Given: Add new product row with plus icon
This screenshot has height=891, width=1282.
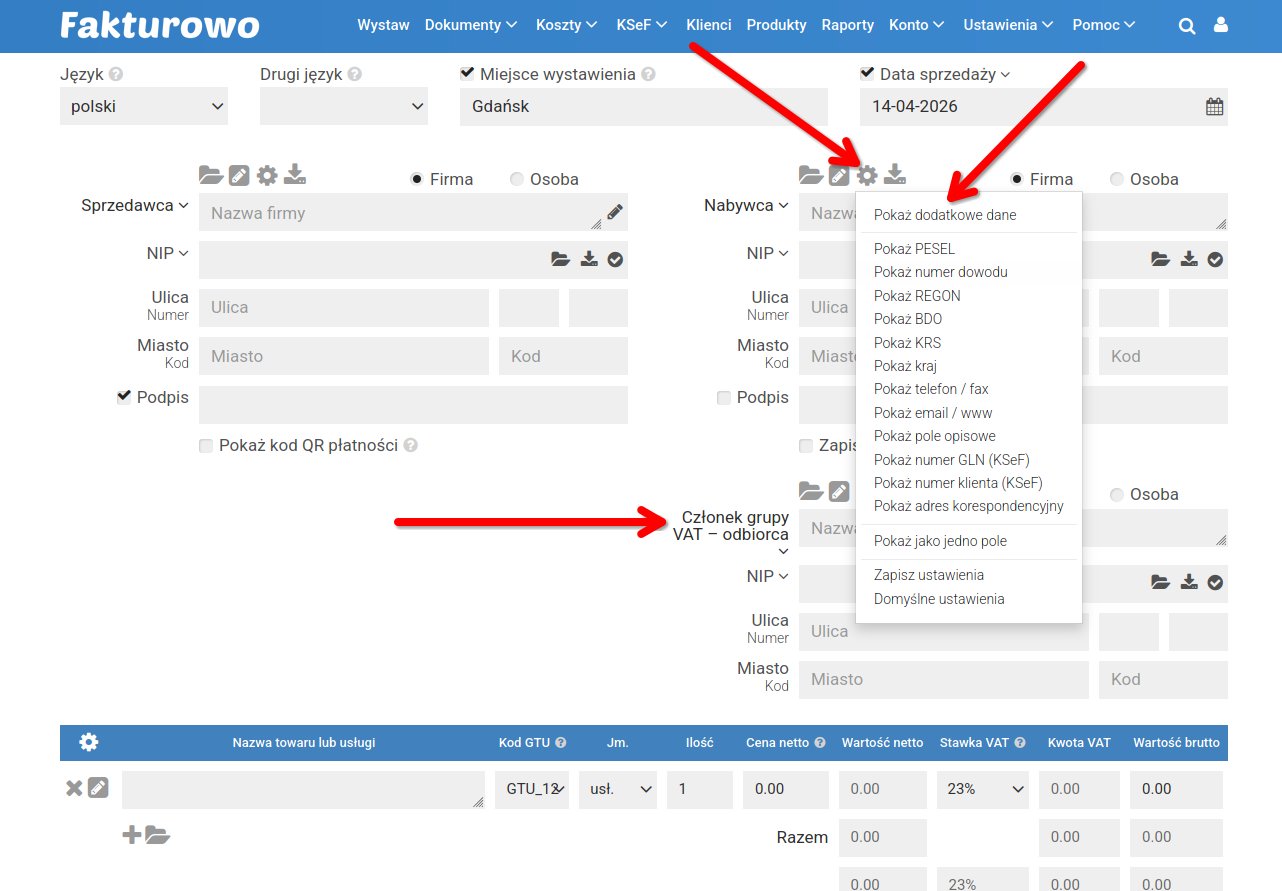Looking at the screenshot, I should coord(131,834).
